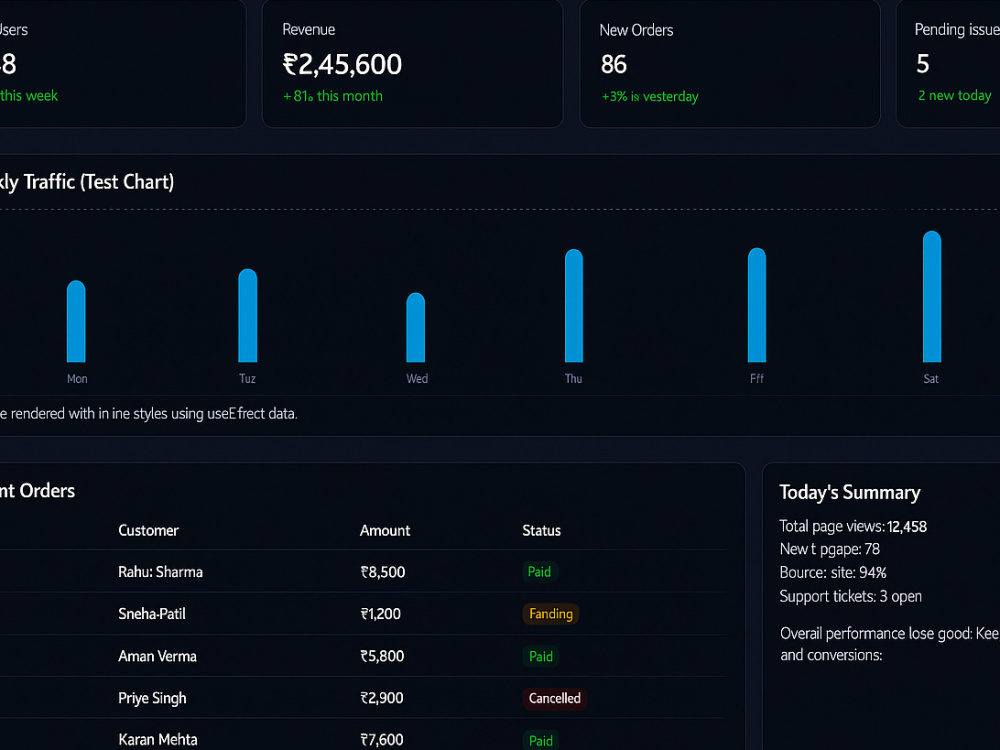Viewport: 1000px width, 750px height.
Task: Open the New Orders card title
Action: click(636, 30)
